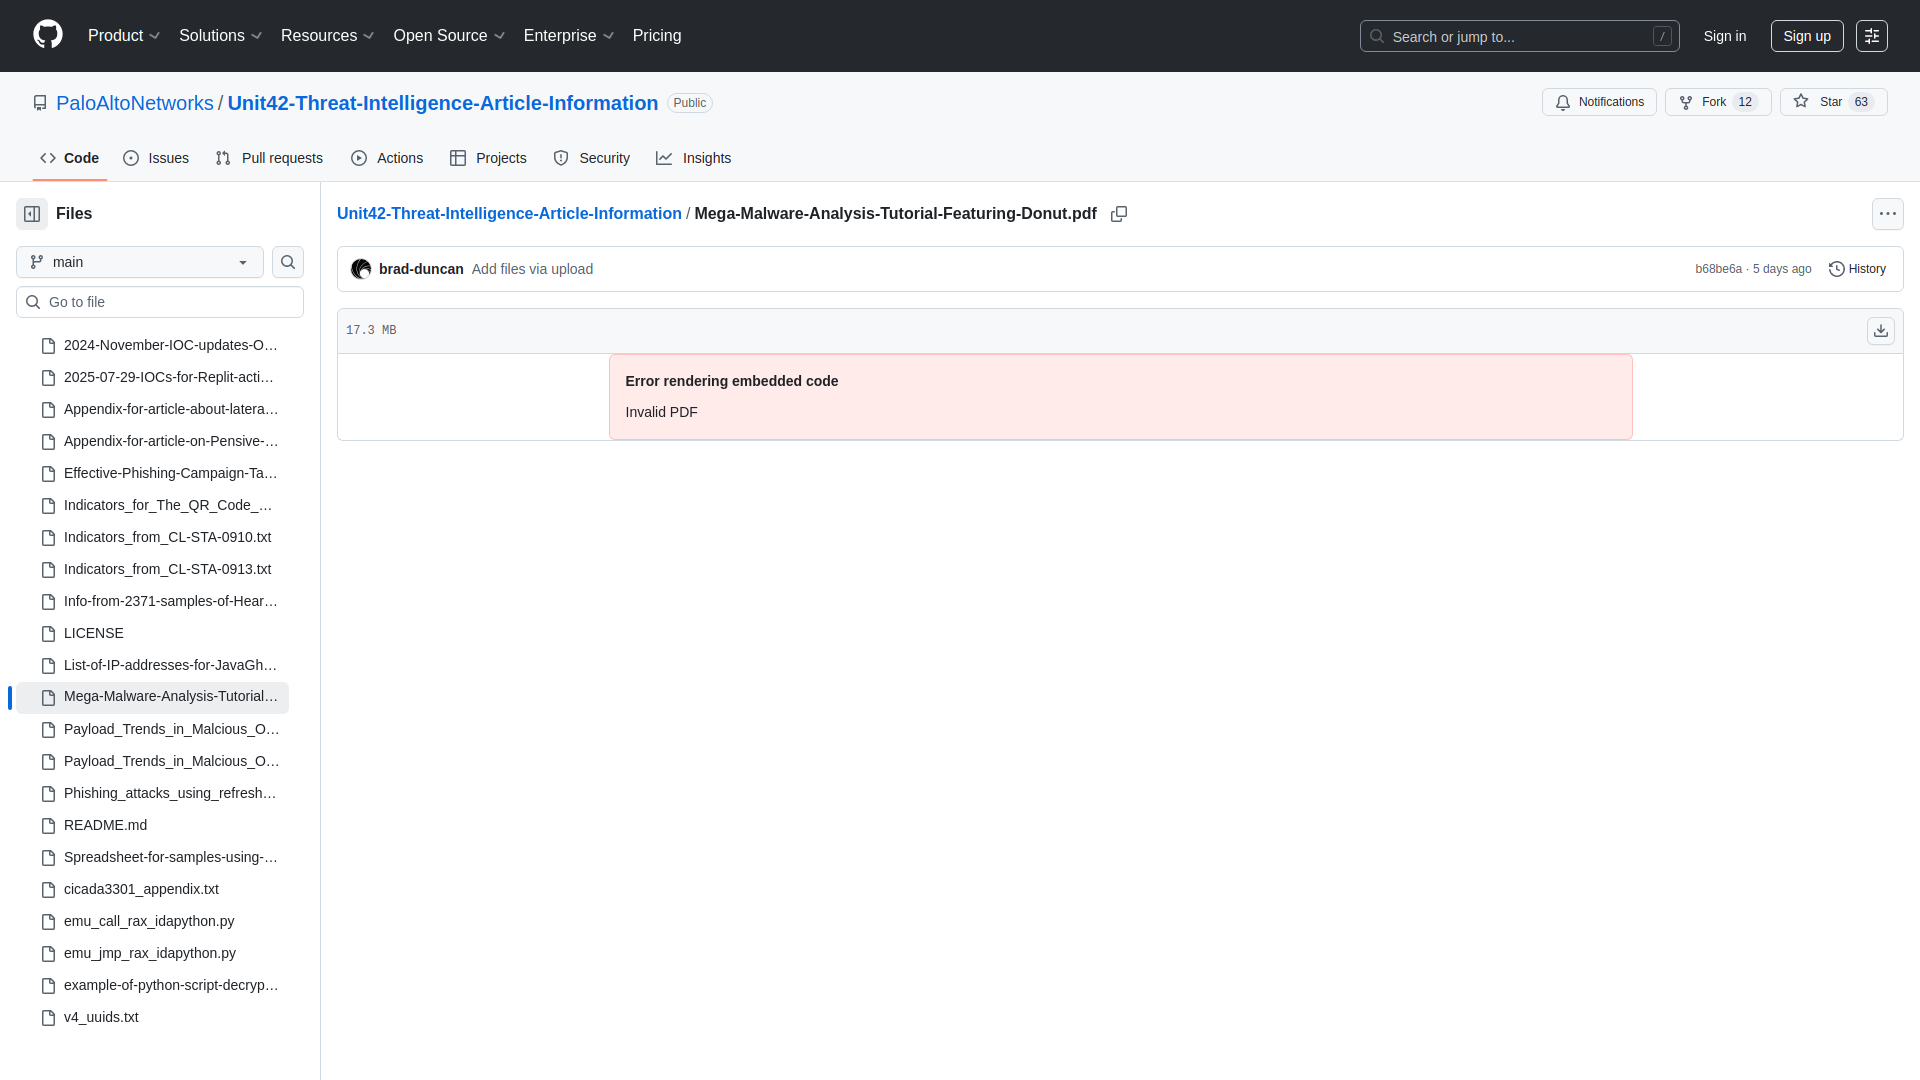Switch to the Code tab
This screenshot has width=1920, height=1080.
tap(69, 158)
